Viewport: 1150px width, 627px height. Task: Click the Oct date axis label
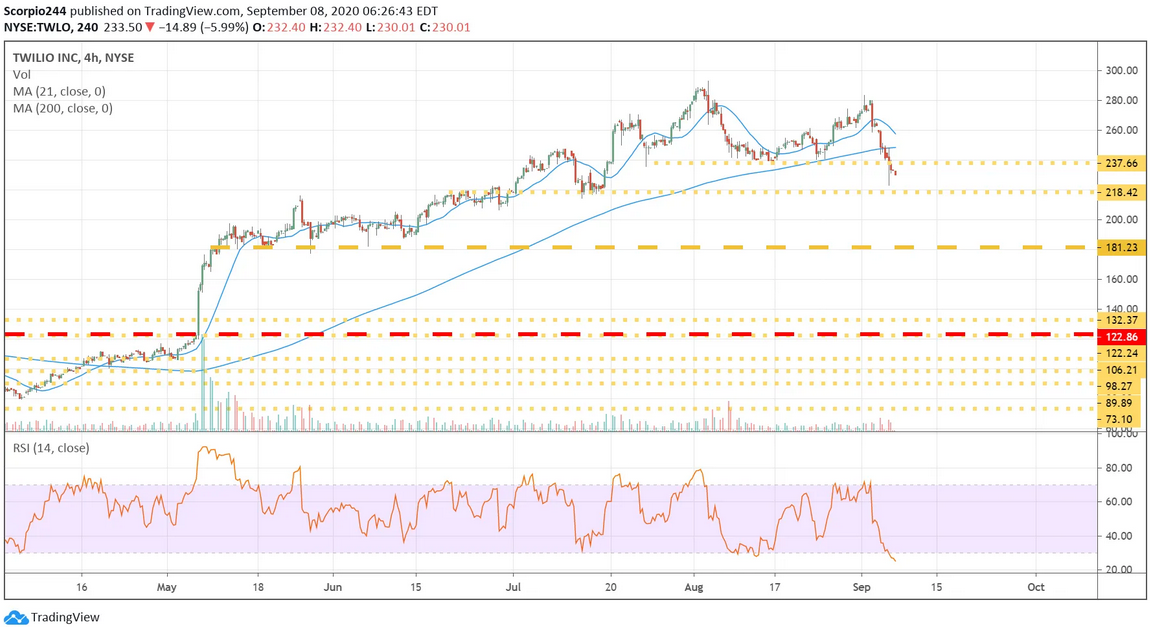[1036, 587]
